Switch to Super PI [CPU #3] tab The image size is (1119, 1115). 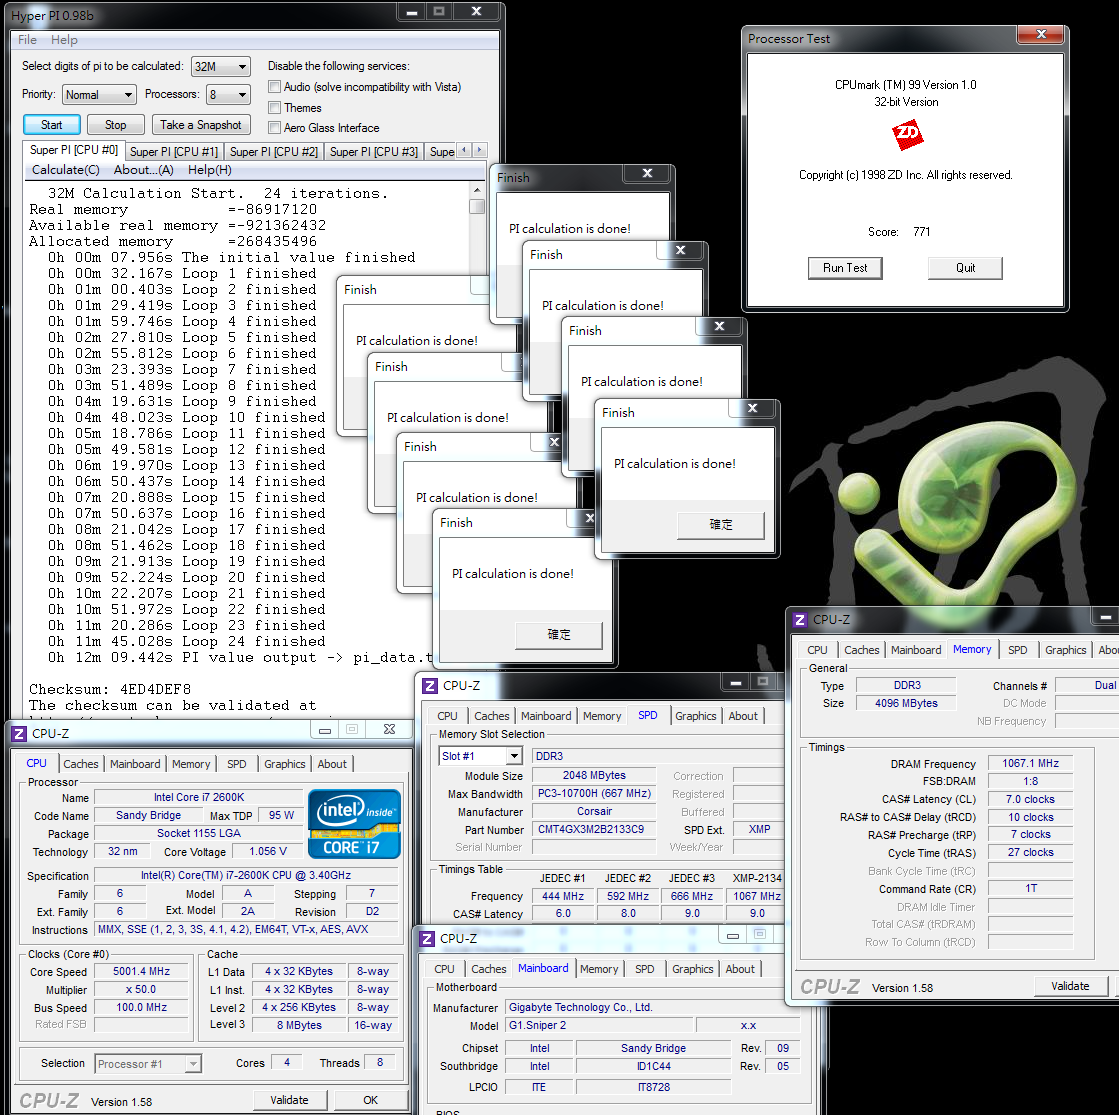pos(374,151)
